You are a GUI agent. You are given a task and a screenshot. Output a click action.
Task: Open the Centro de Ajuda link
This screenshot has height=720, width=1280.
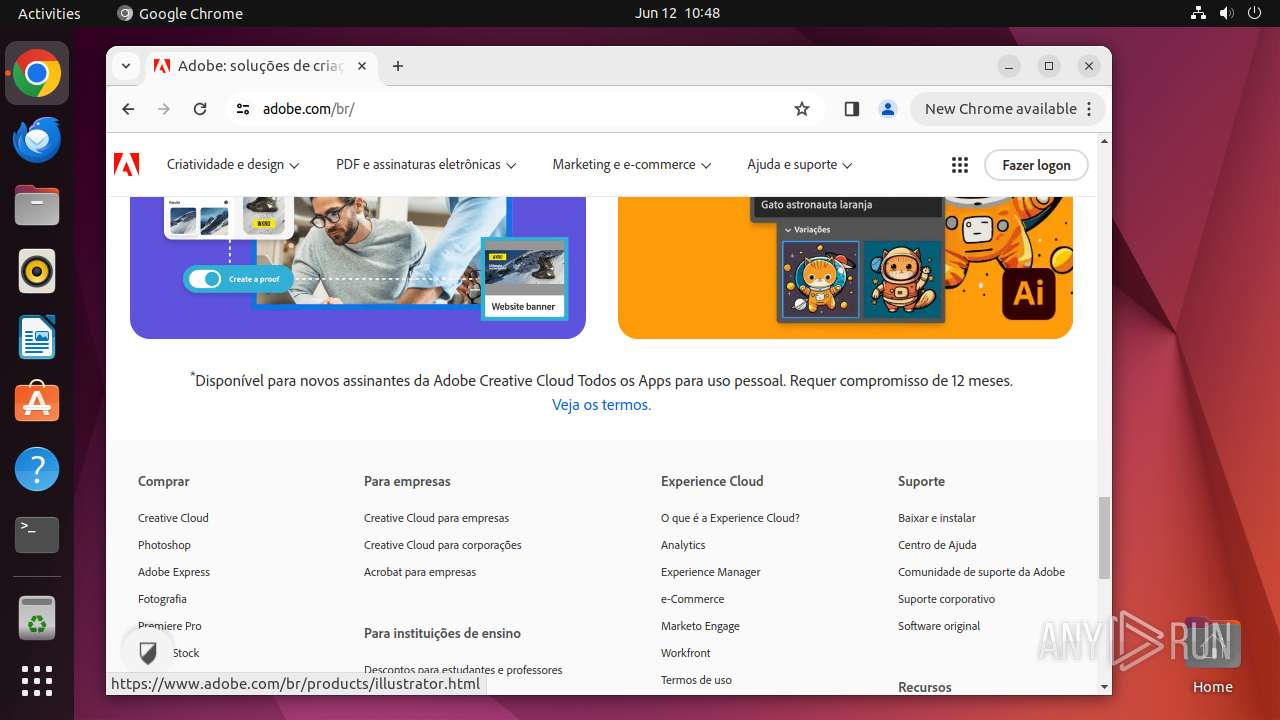pos(937,545)
